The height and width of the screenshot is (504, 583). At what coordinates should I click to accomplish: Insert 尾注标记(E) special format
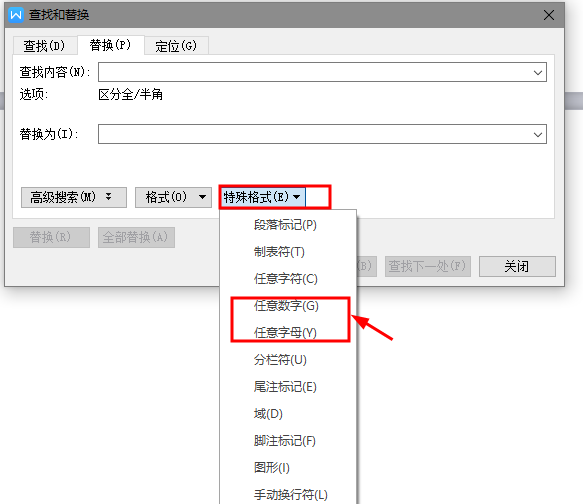[x=285, y=387]
